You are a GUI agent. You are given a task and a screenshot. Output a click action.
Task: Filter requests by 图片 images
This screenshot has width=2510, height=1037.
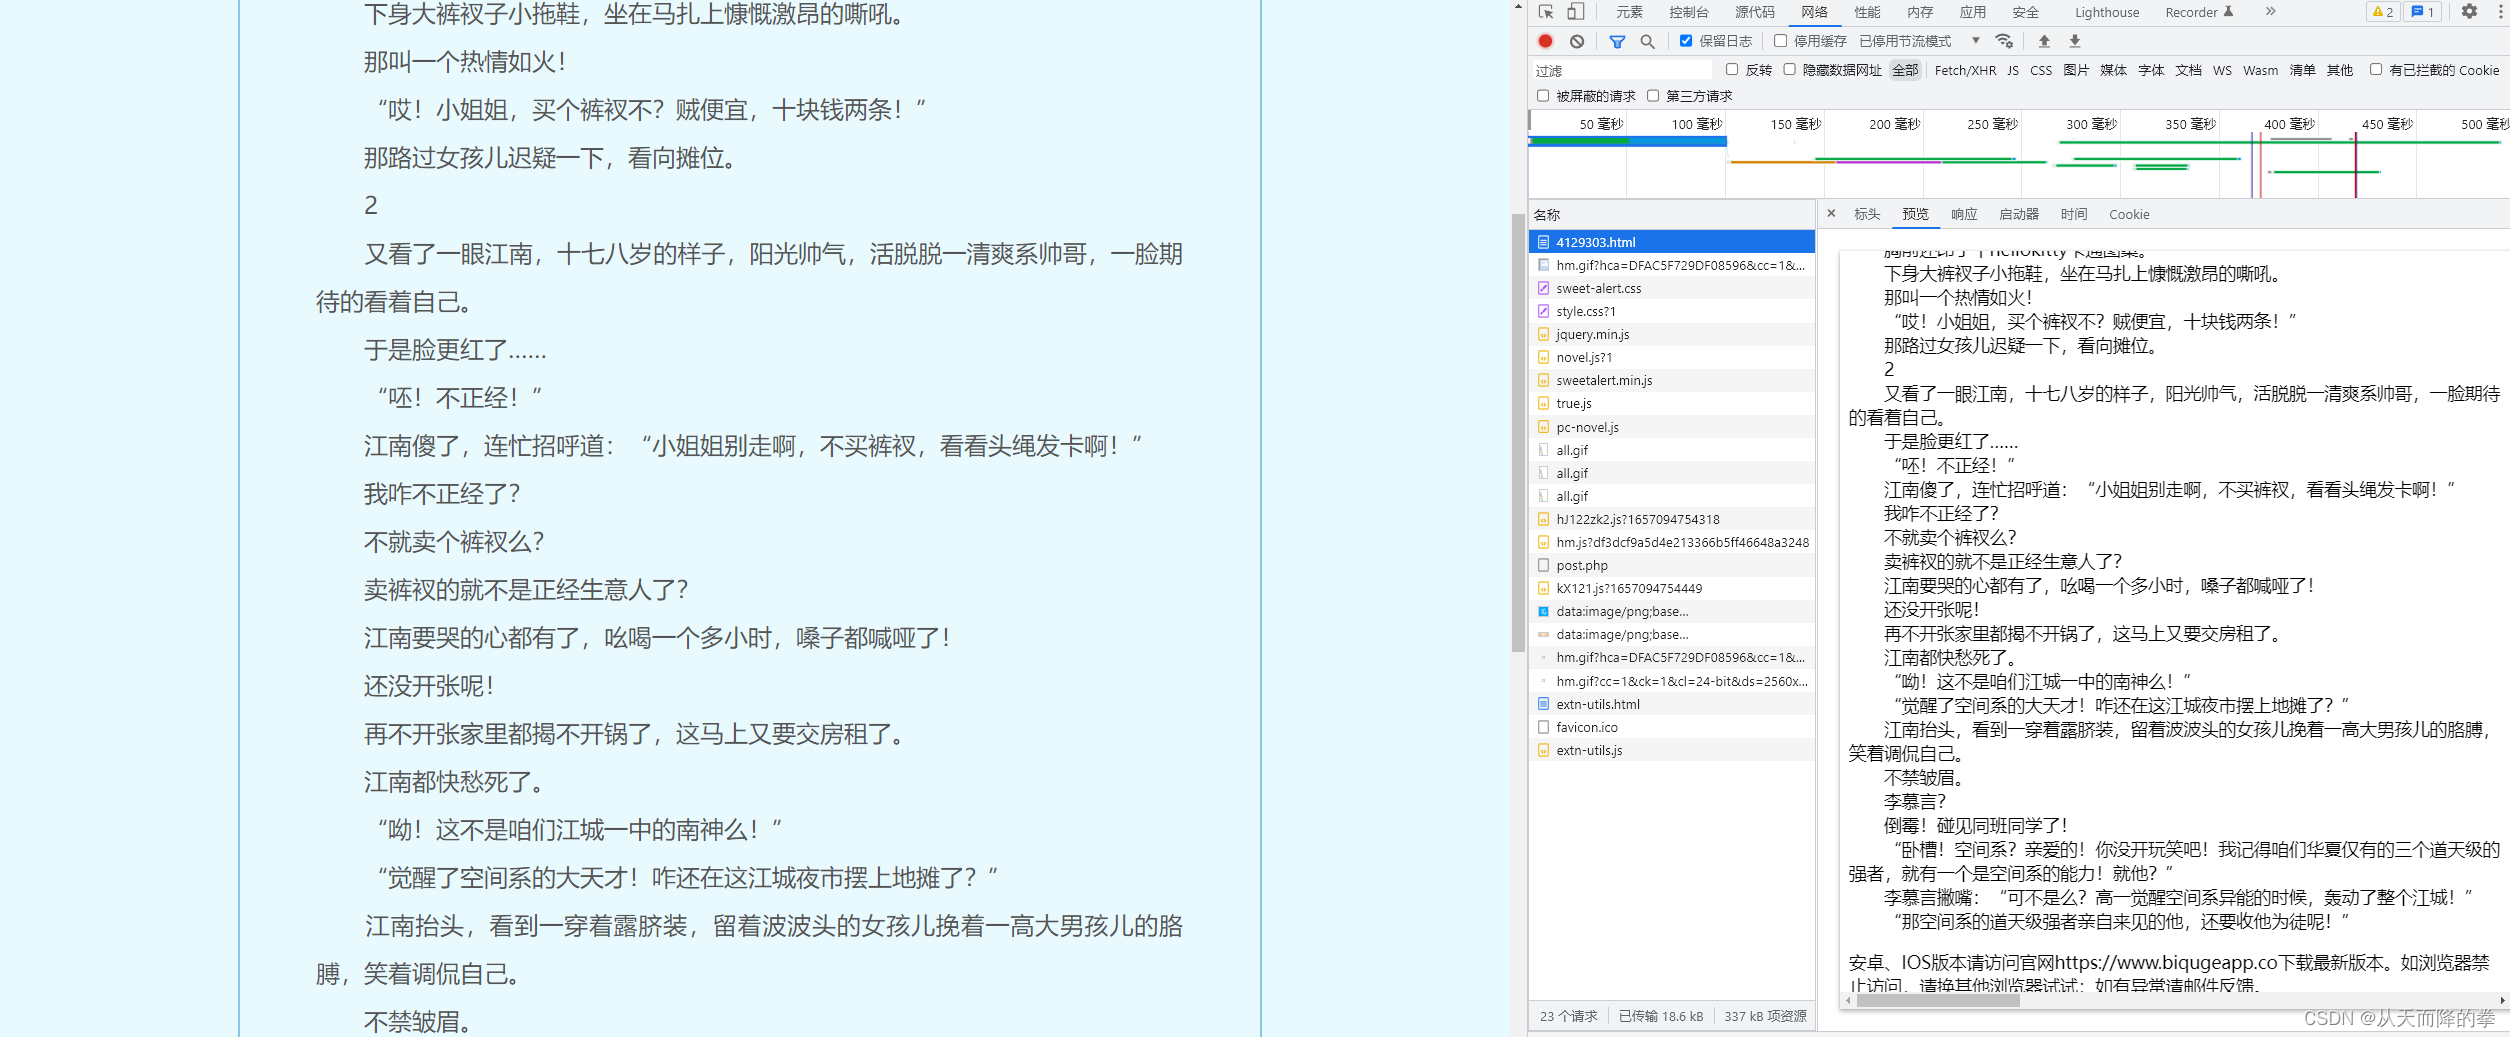coord(2076,70)
